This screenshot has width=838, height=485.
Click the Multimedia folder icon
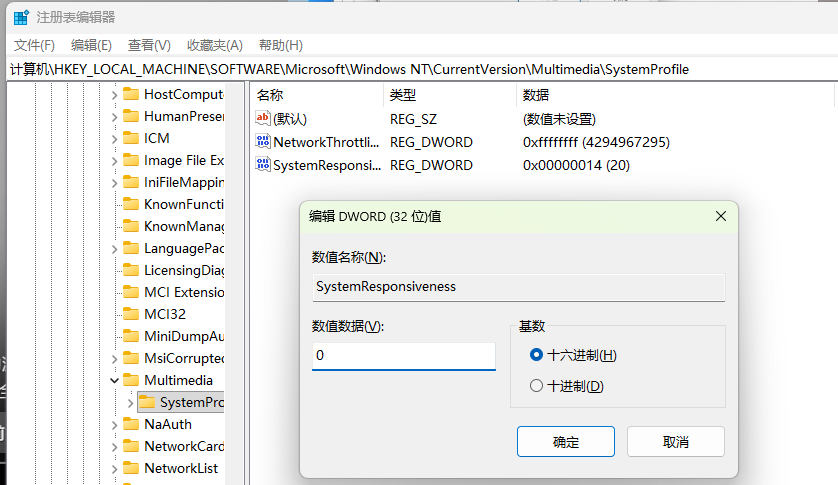coord(131,380)
